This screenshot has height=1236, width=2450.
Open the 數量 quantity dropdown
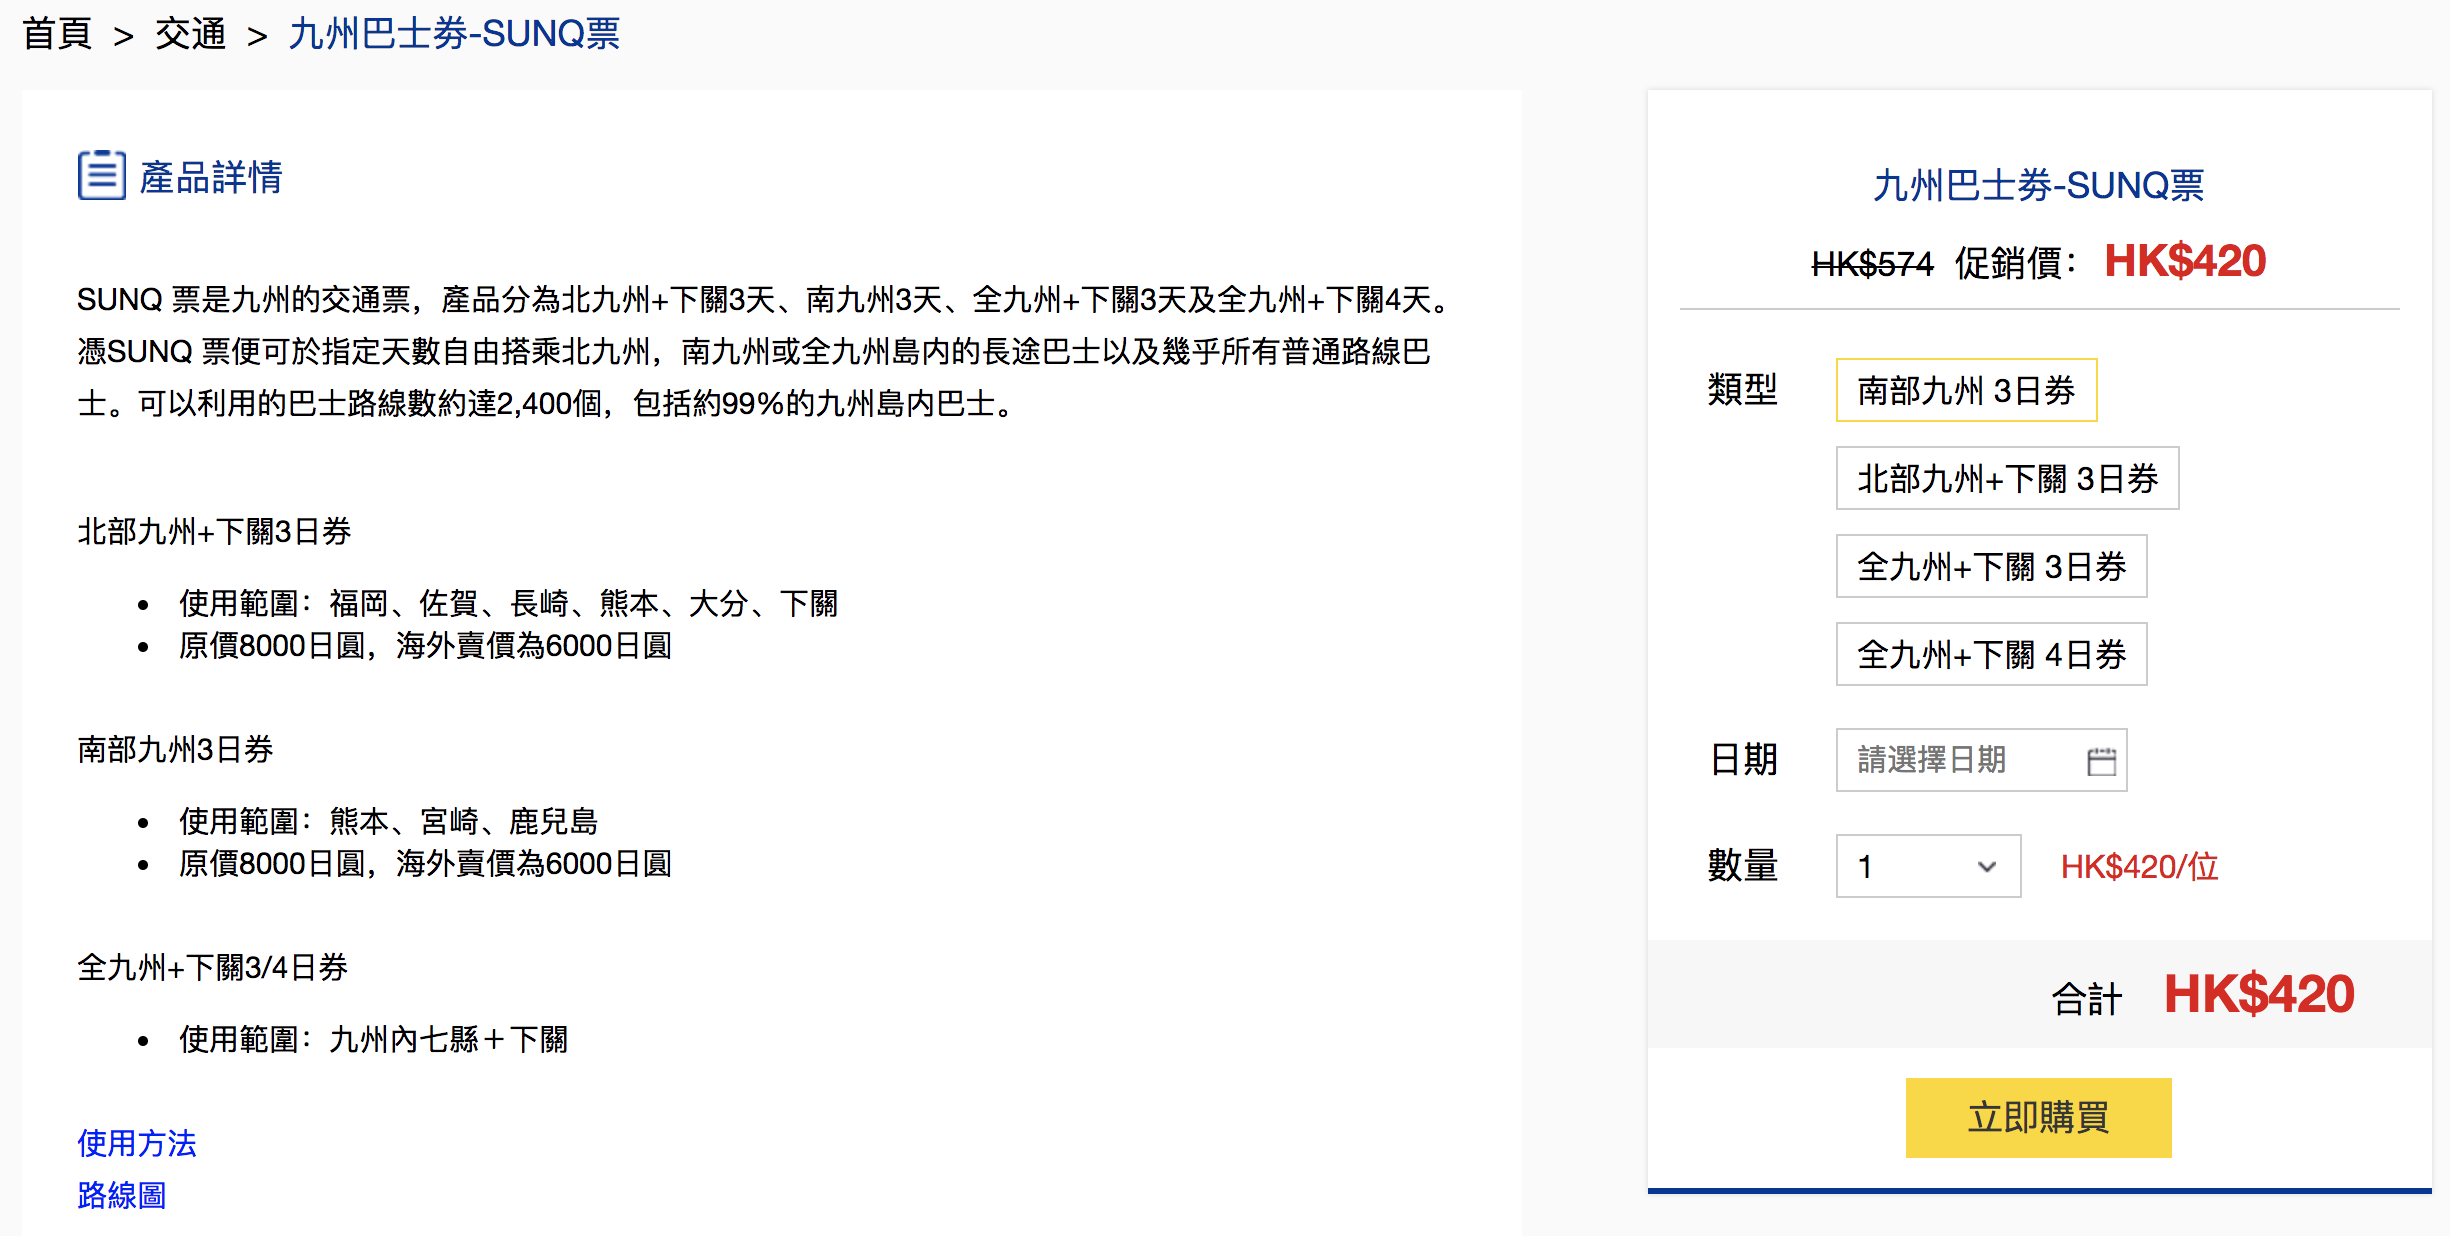1928,866
